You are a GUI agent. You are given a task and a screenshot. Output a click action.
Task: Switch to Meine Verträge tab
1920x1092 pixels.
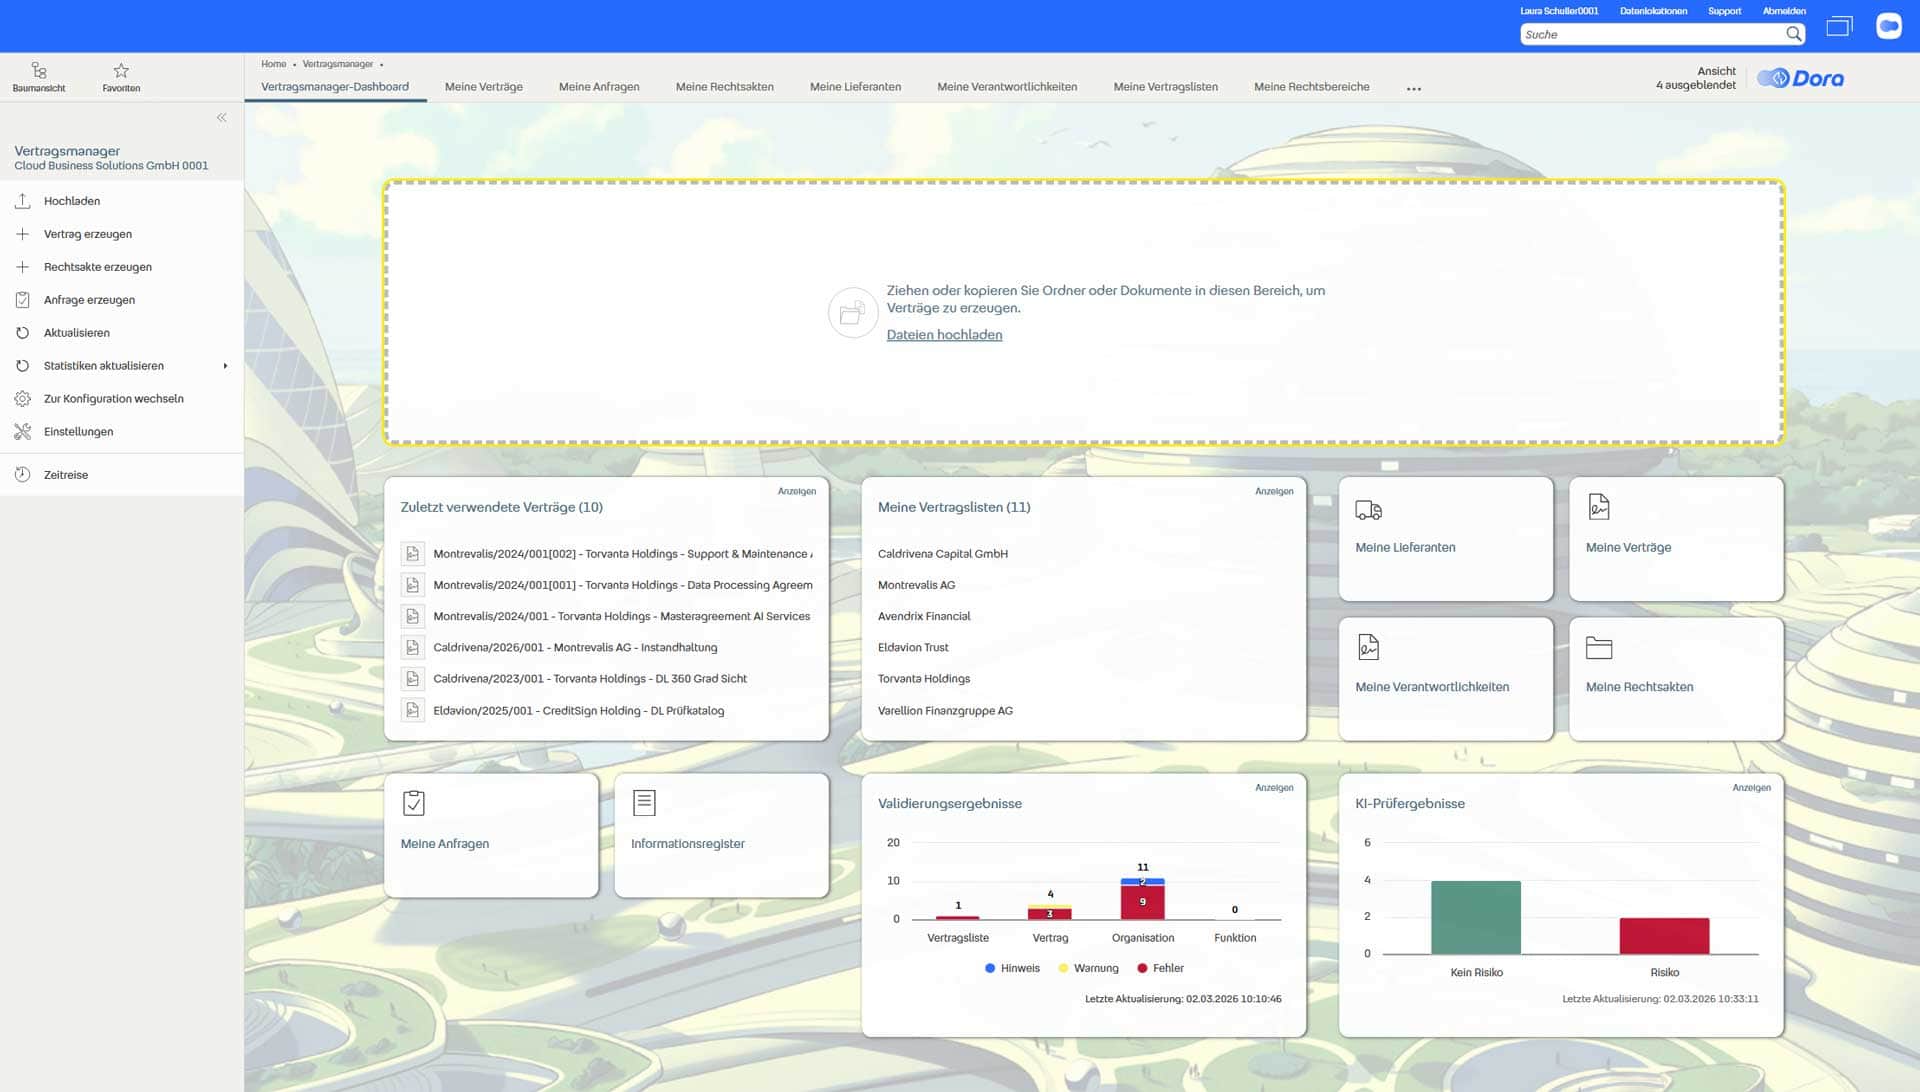click(x=483, y=87)
